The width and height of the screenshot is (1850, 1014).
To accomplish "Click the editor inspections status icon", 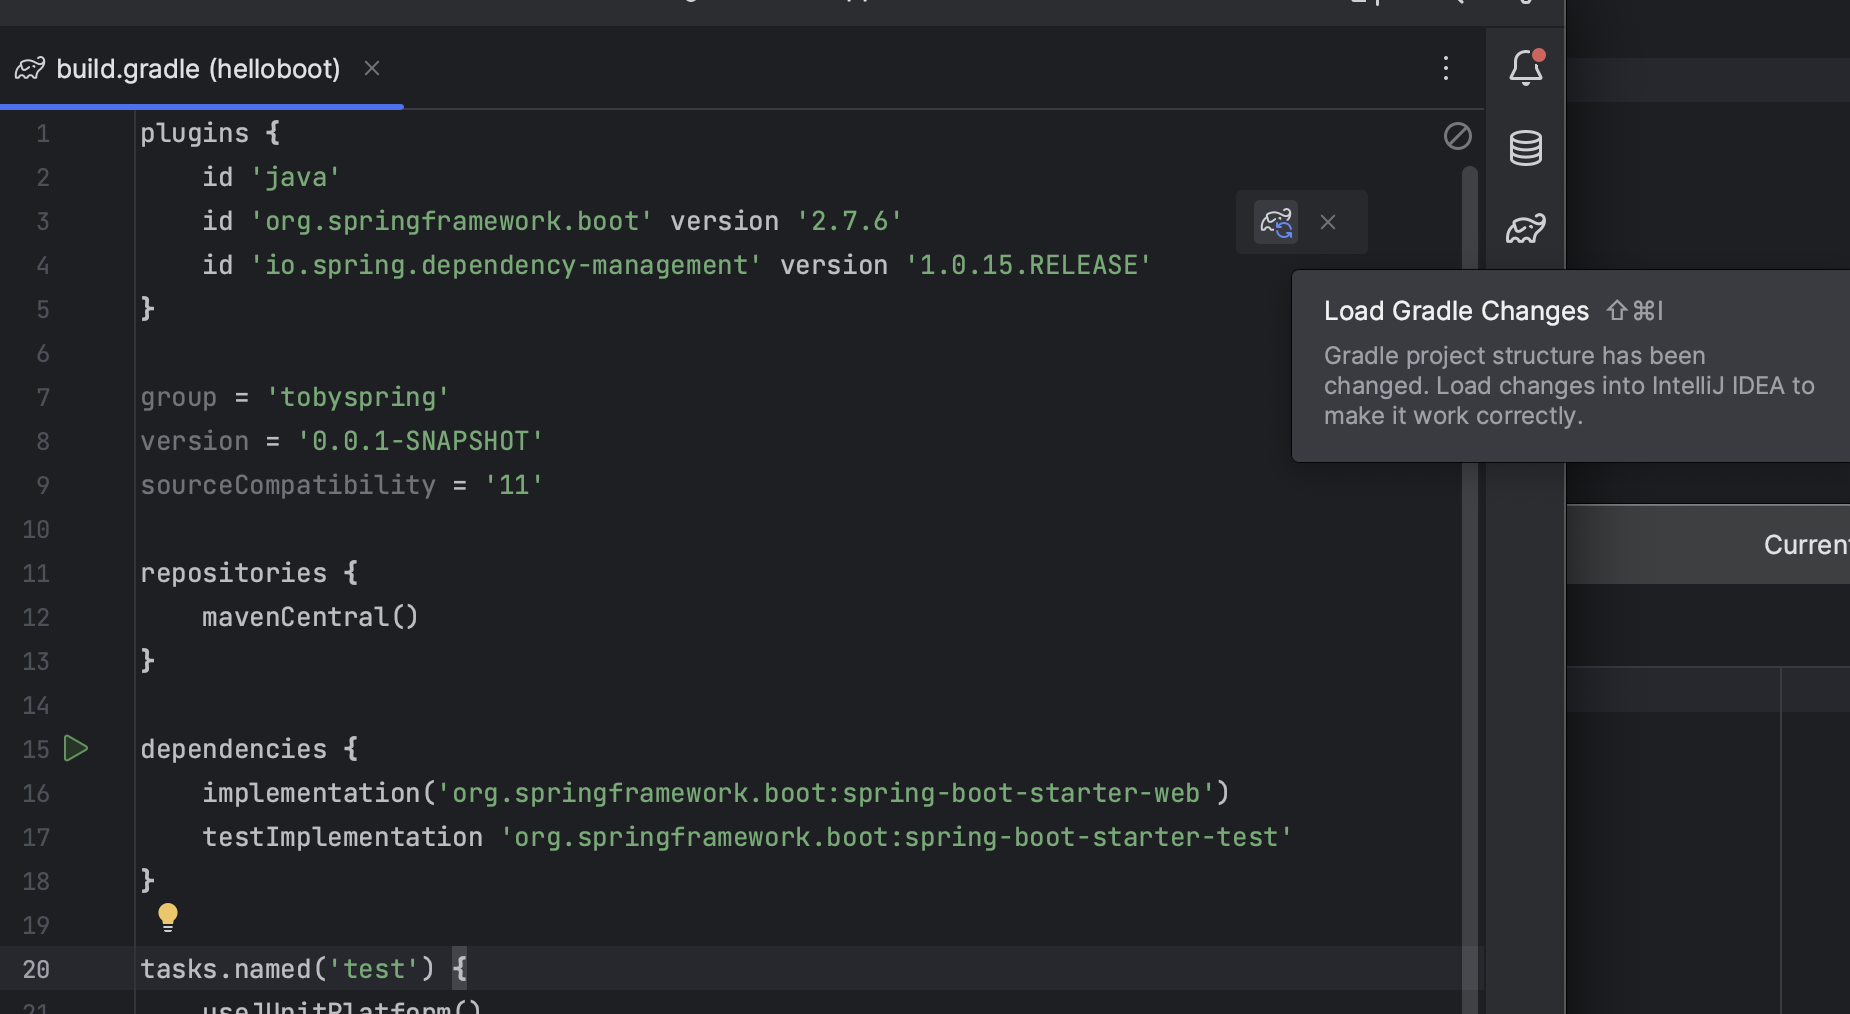I will click(x=1458, y=136).
